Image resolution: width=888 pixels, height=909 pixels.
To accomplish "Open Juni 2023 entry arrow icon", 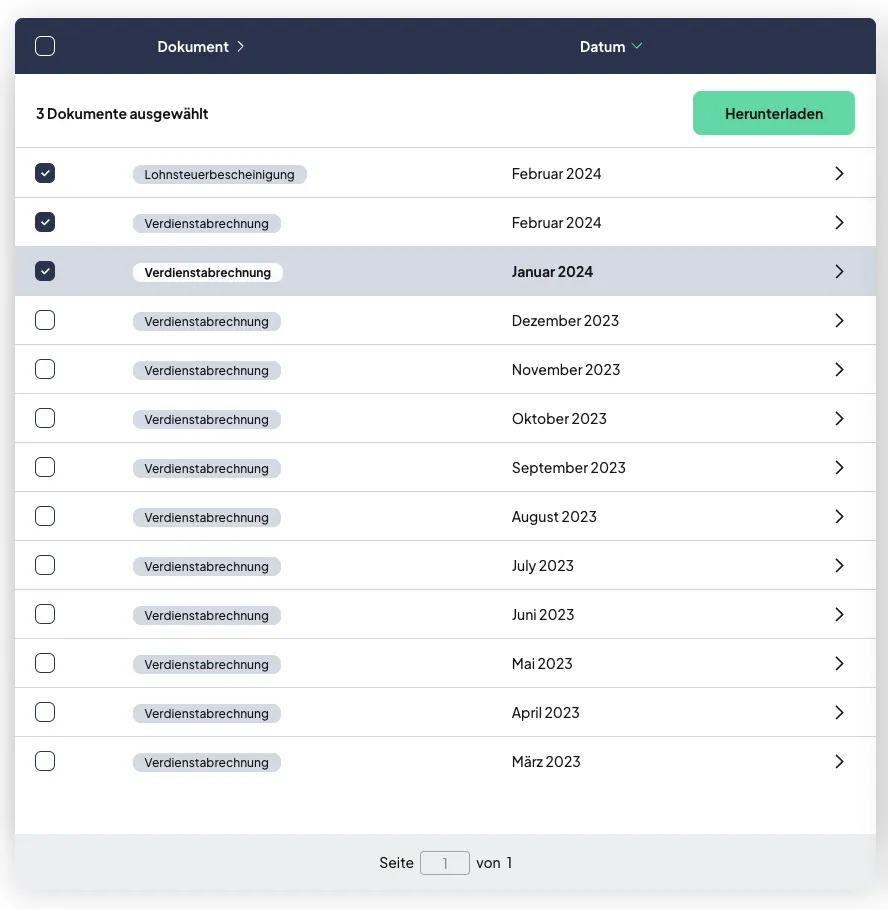I will (x=839, y=615).
